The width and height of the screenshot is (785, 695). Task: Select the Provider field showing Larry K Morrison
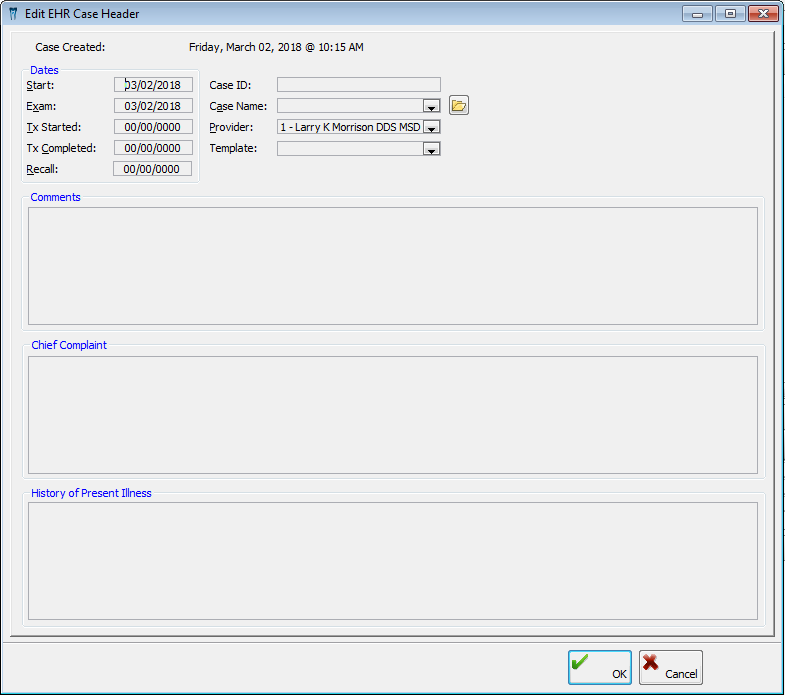point(350,127)
